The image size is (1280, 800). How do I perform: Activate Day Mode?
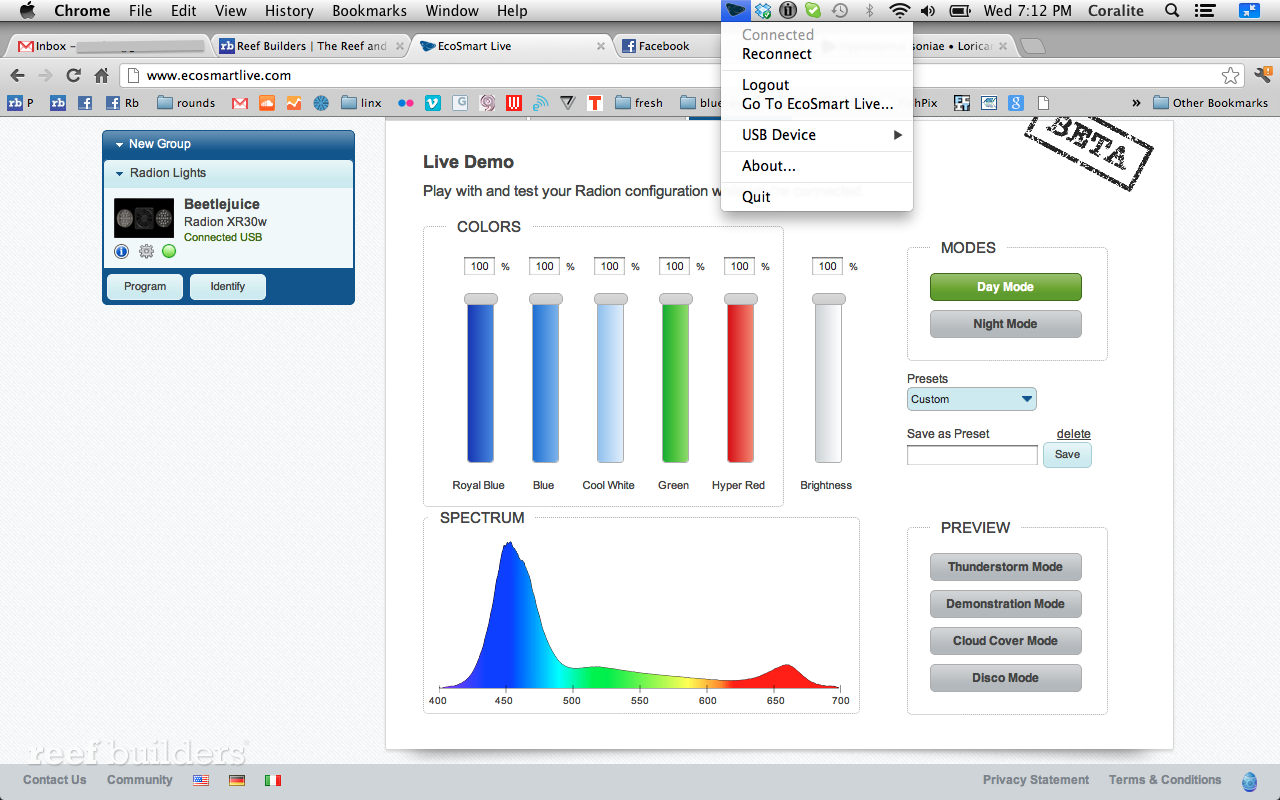1005,287
